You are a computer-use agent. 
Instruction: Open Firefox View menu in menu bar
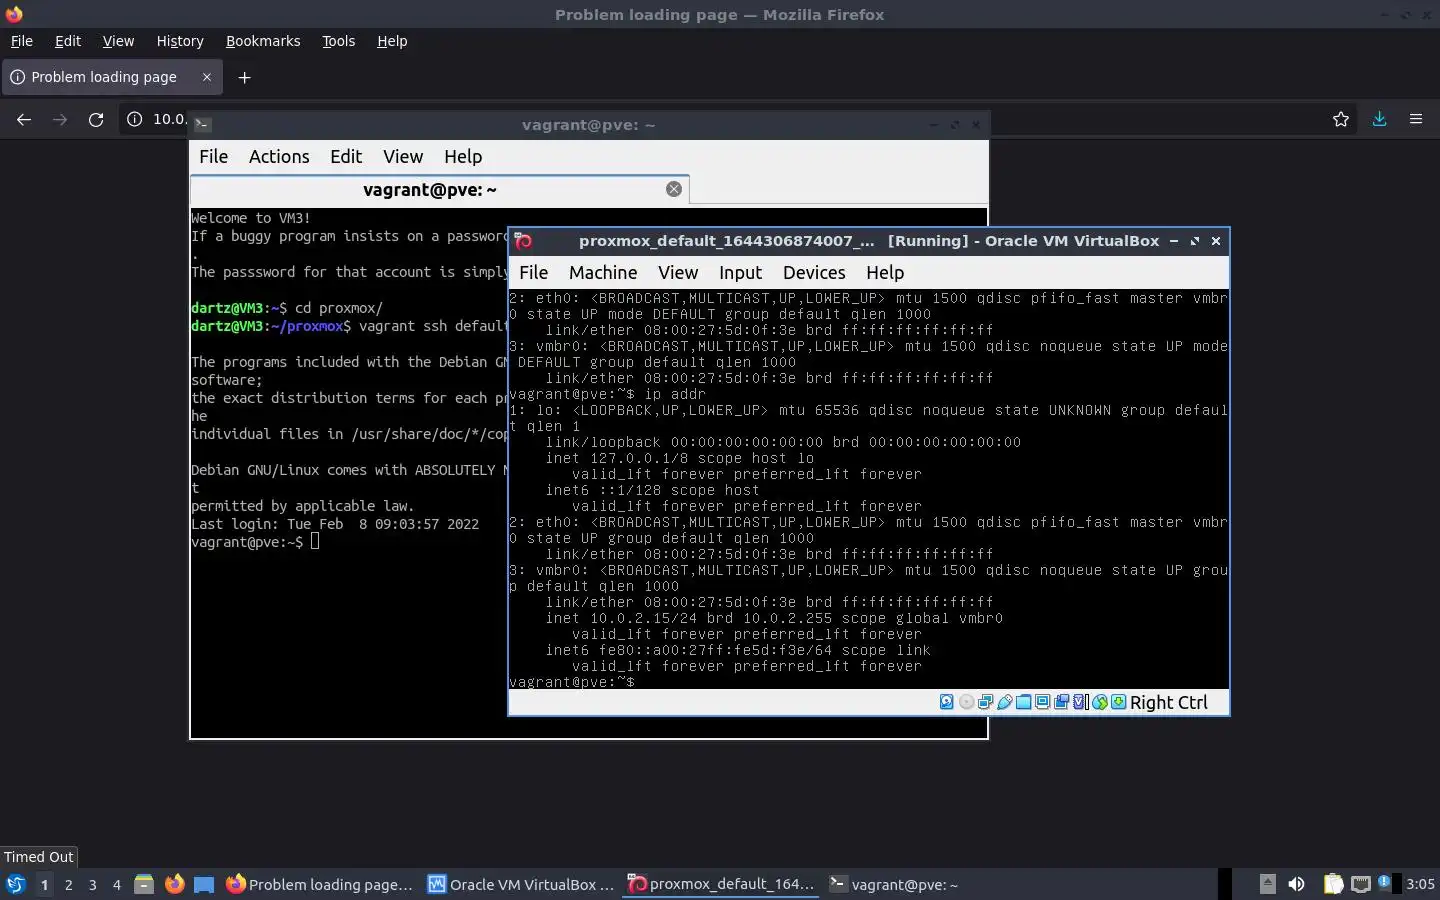coord(118,41)
